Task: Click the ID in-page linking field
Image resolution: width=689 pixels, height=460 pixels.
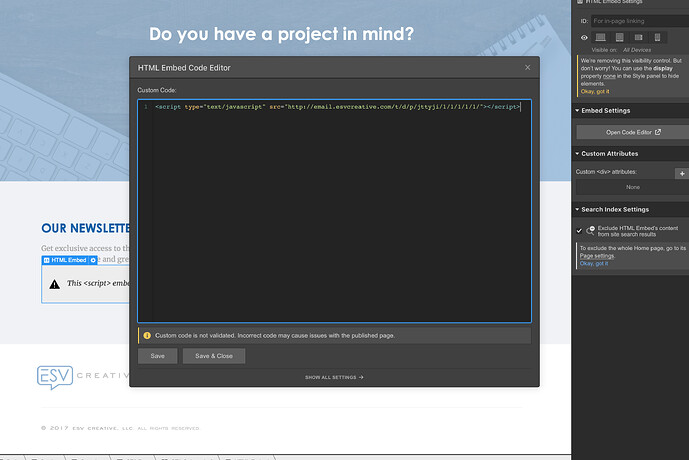Action: click(640, 21)
